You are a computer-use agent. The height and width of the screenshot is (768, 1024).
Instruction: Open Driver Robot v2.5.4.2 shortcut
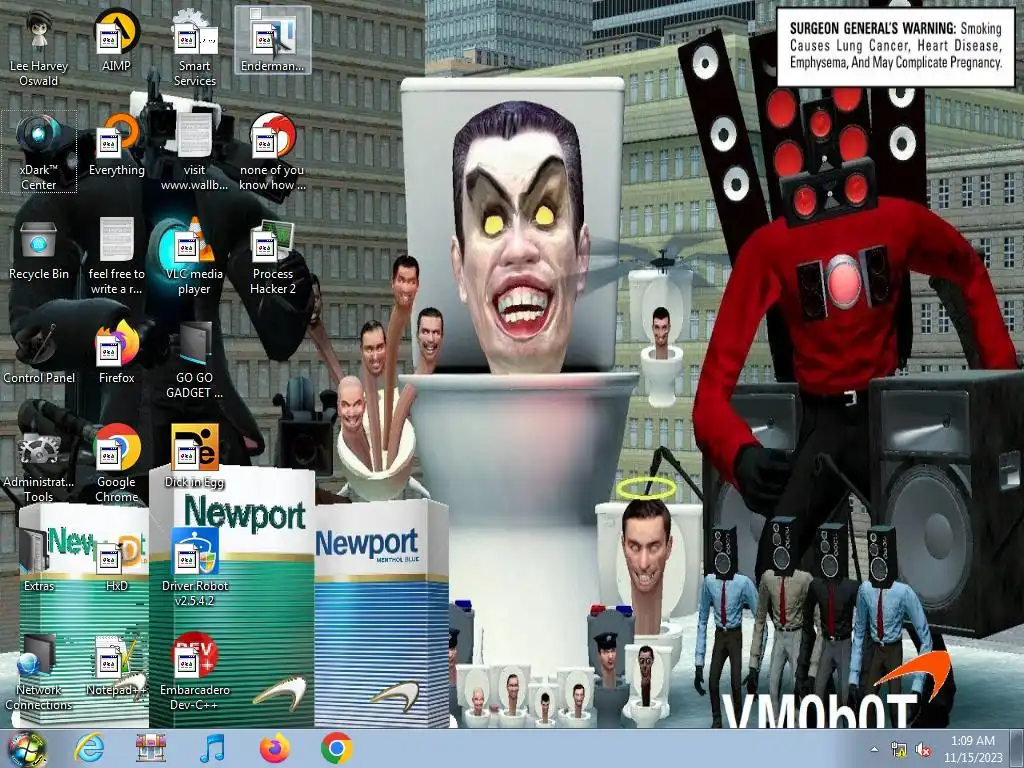tap(194, 568)
